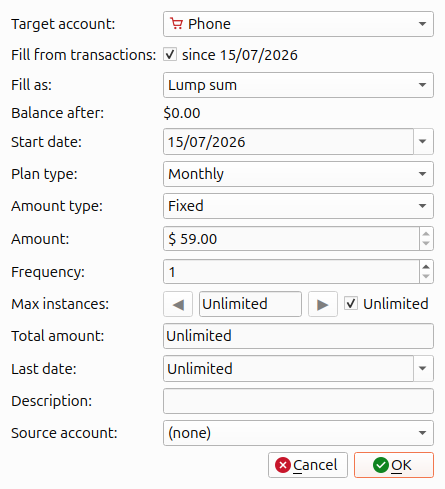Click the shopping cart icon beside Phone
The height and width of the screenshot is (489, 445).
coord(176,24)
